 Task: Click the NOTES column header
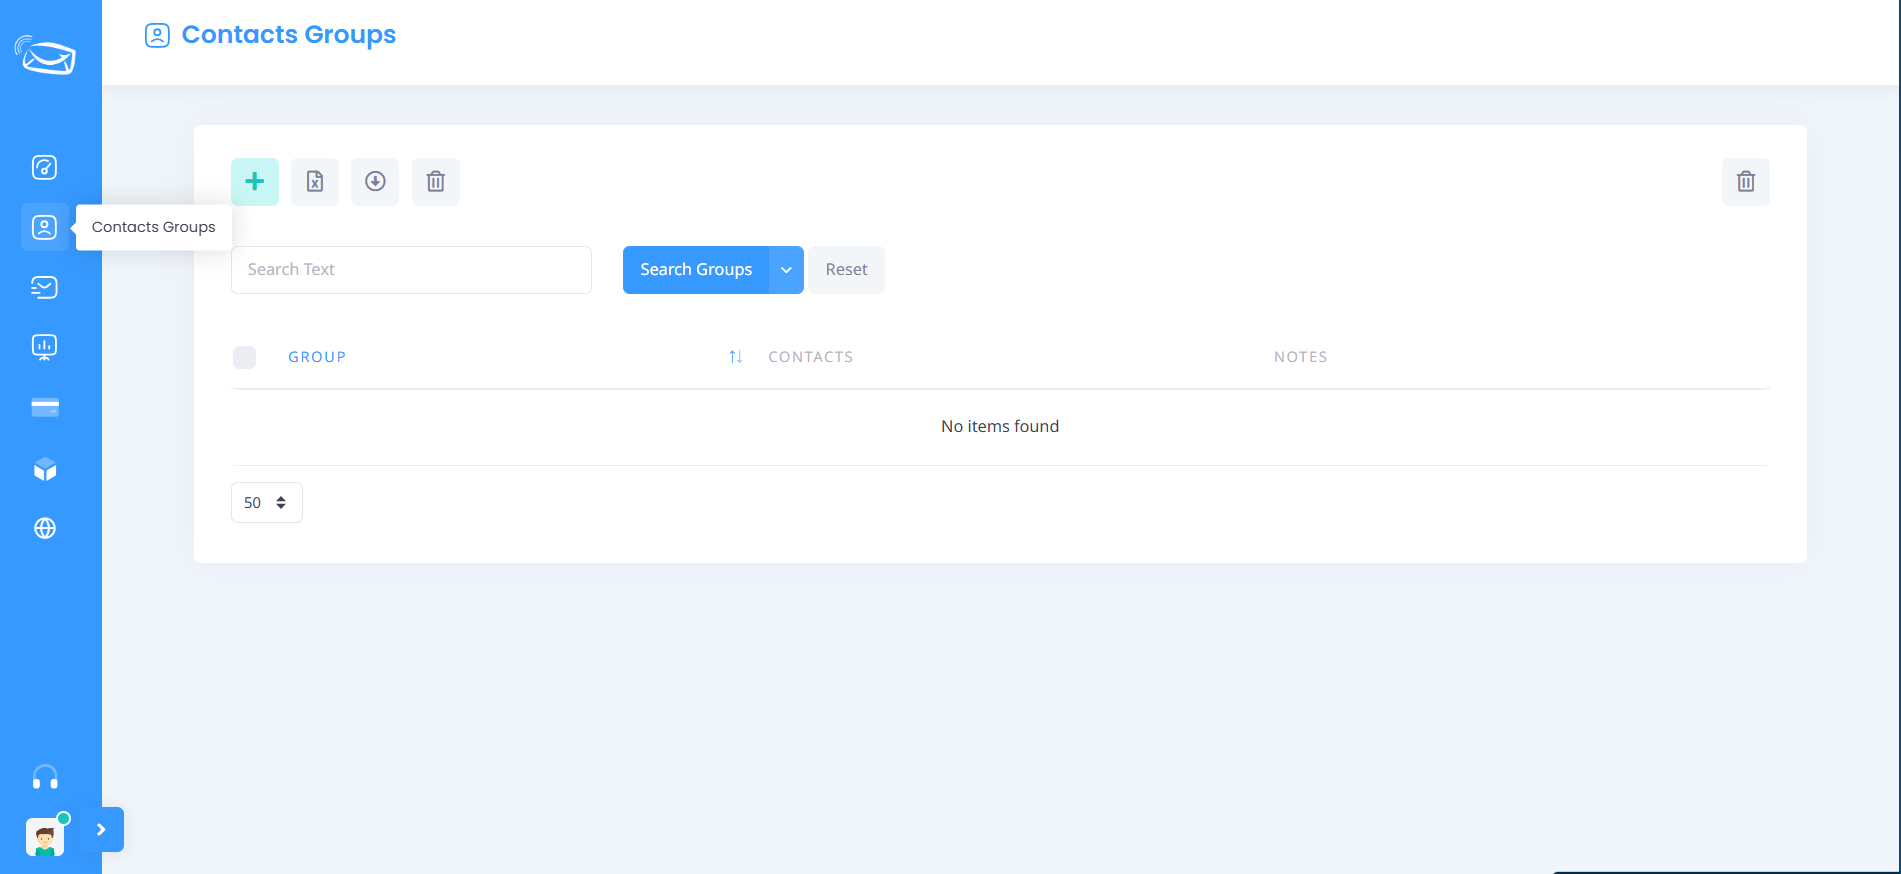1301,357
